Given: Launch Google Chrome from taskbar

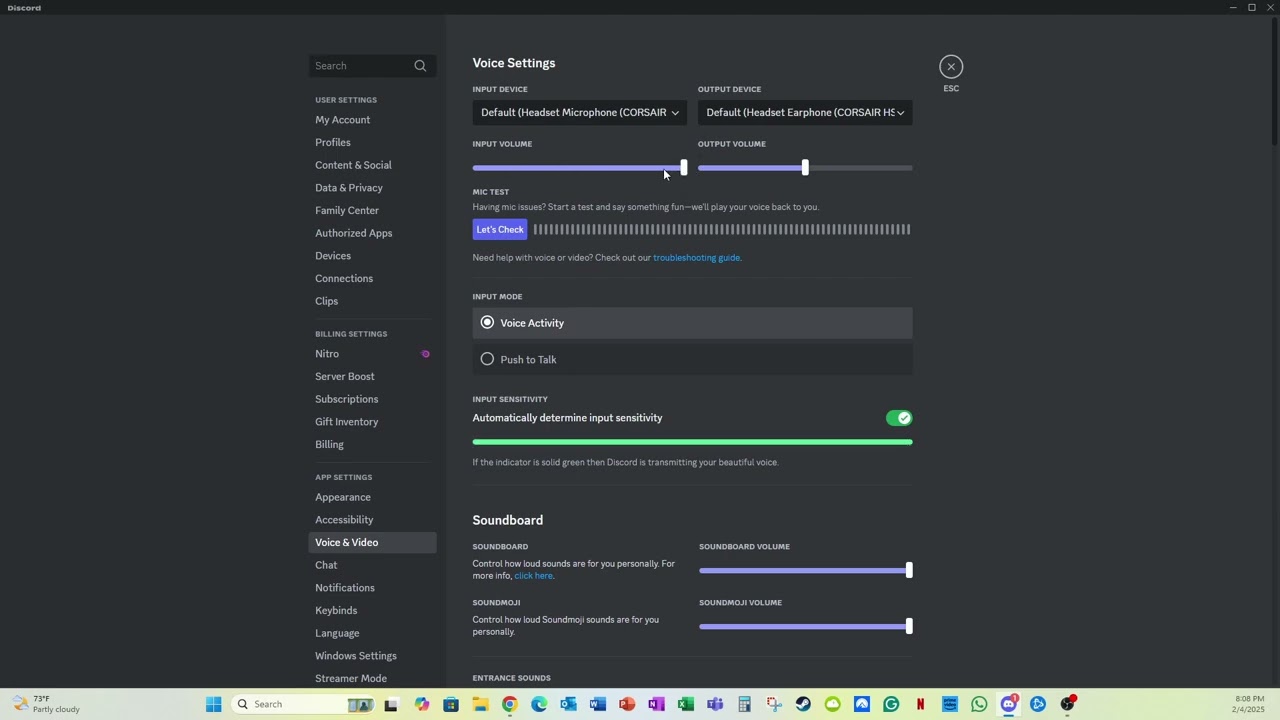Looking at the screenshot, I should coord(510,704).
